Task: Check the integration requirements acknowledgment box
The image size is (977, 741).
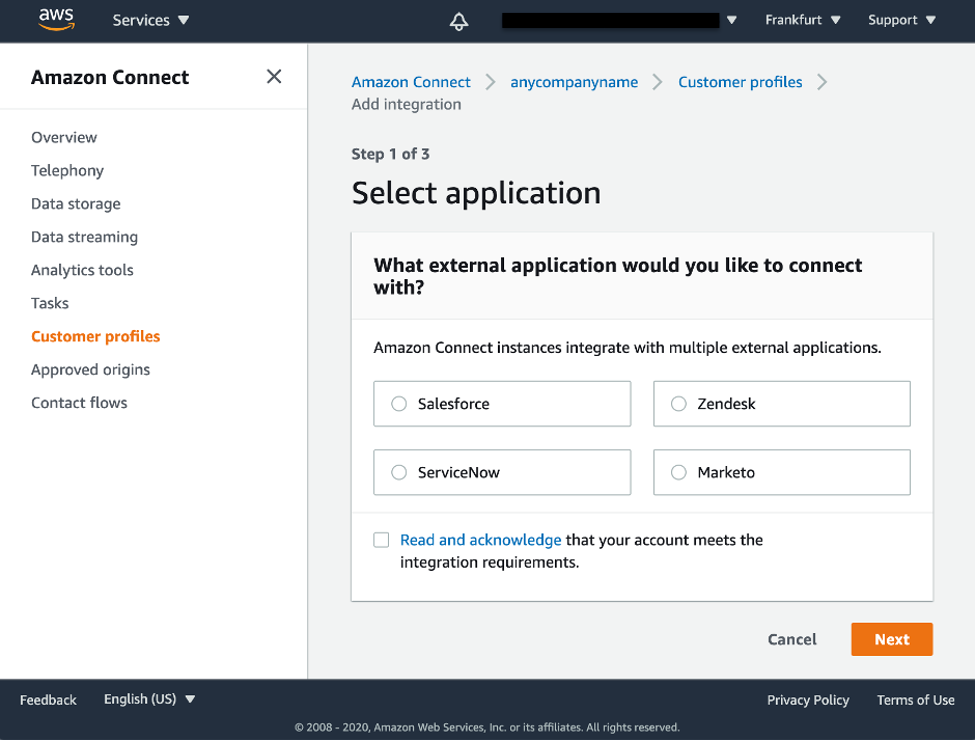Action: click(381, 540)
